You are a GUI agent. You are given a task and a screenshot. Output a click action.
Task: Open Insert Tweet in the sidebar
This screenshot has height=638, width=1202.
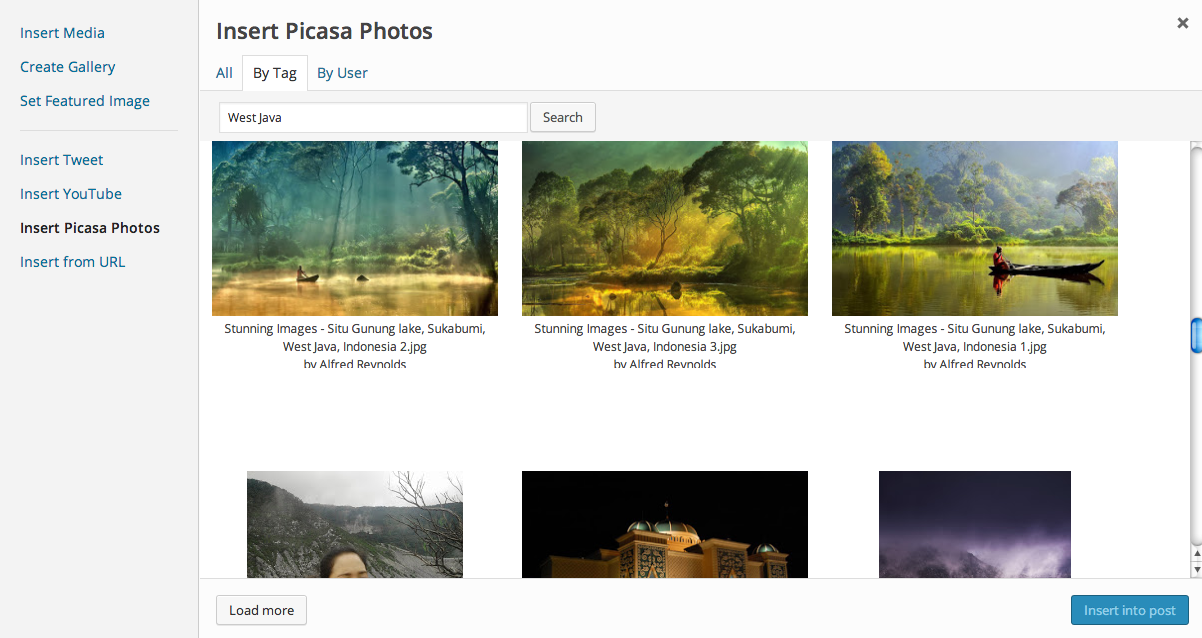[x=61, y=160]
